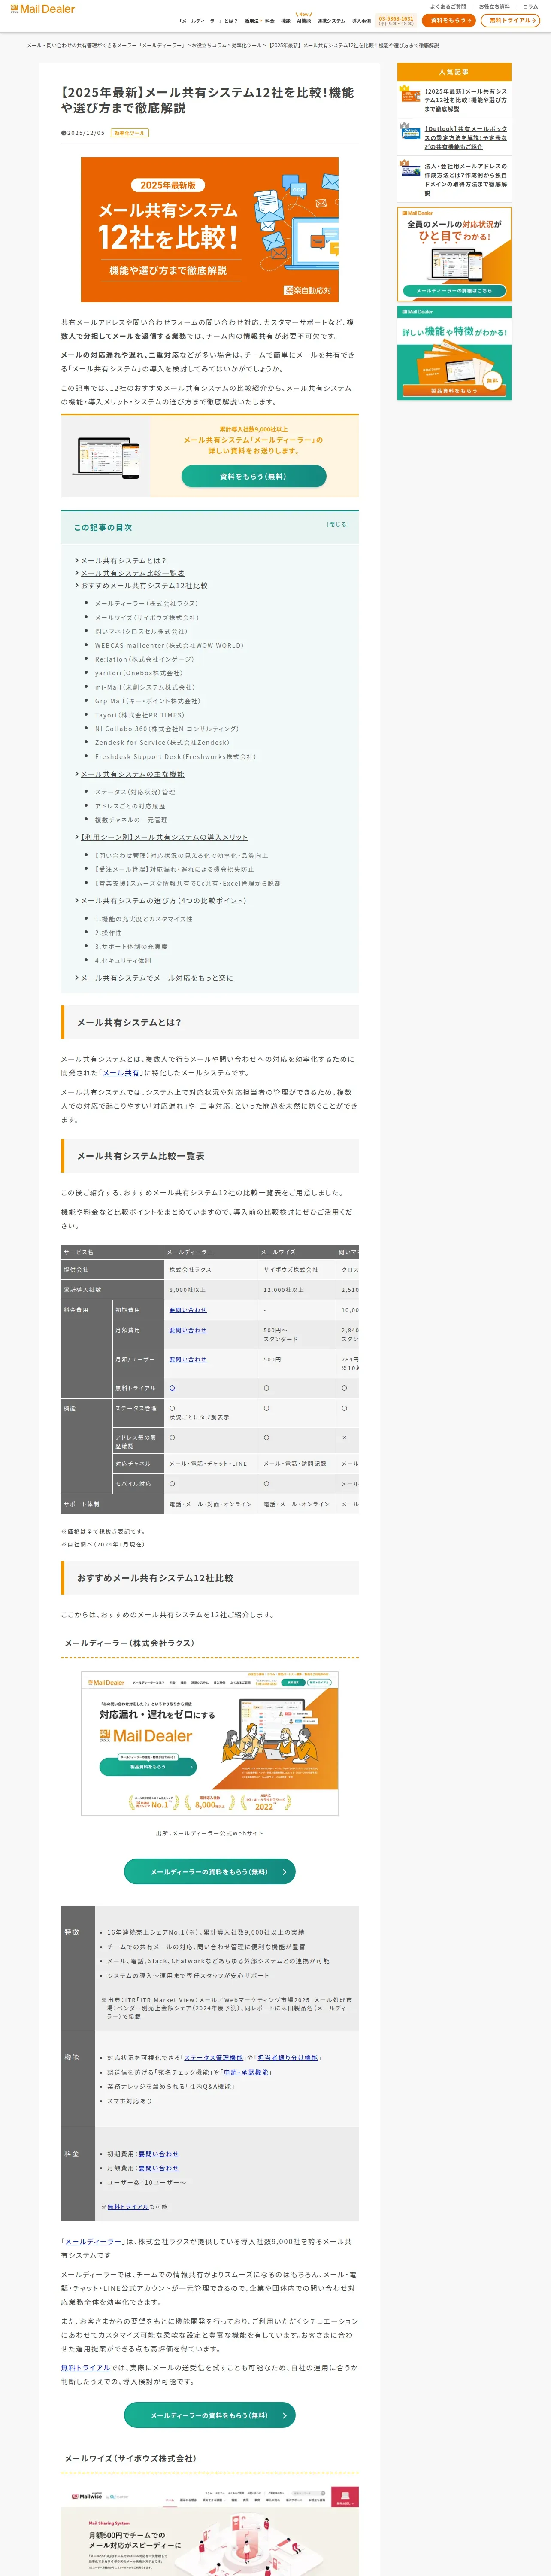Jump to メール共有システム比較一覧表 in contents
The image size is (551, 2576).
click(x=132, y=573)
